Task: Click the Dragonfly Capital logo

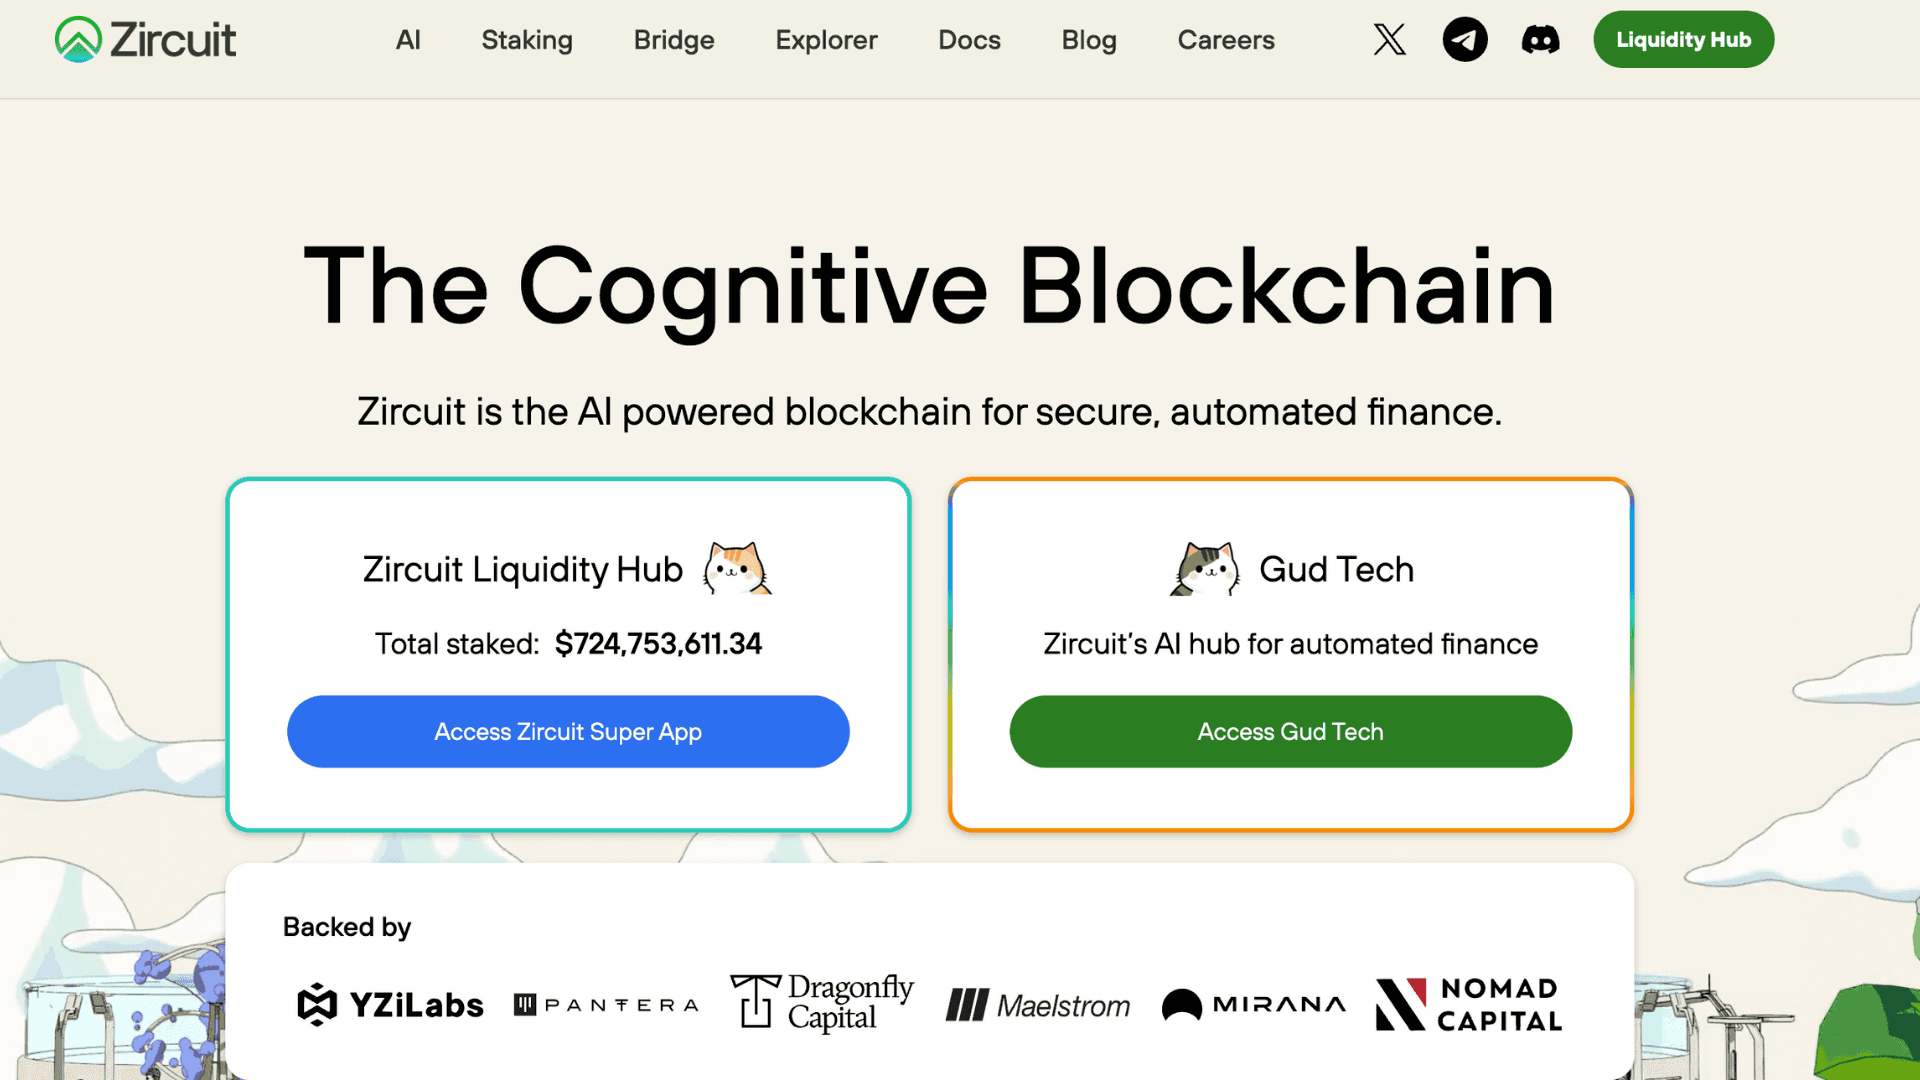Action: click(x=822, y=1002)
